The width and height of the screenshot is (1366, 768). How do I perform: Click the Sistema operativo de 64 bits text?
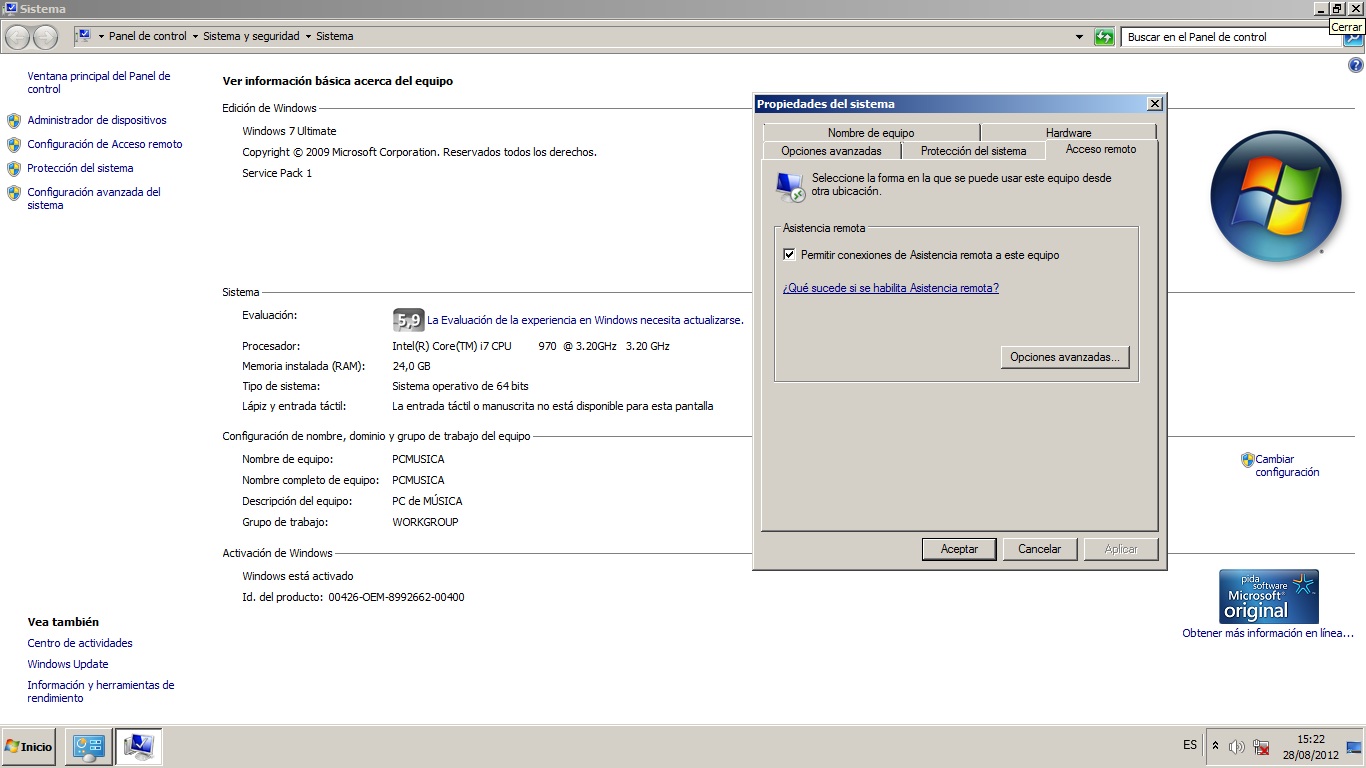coord(460,386)
